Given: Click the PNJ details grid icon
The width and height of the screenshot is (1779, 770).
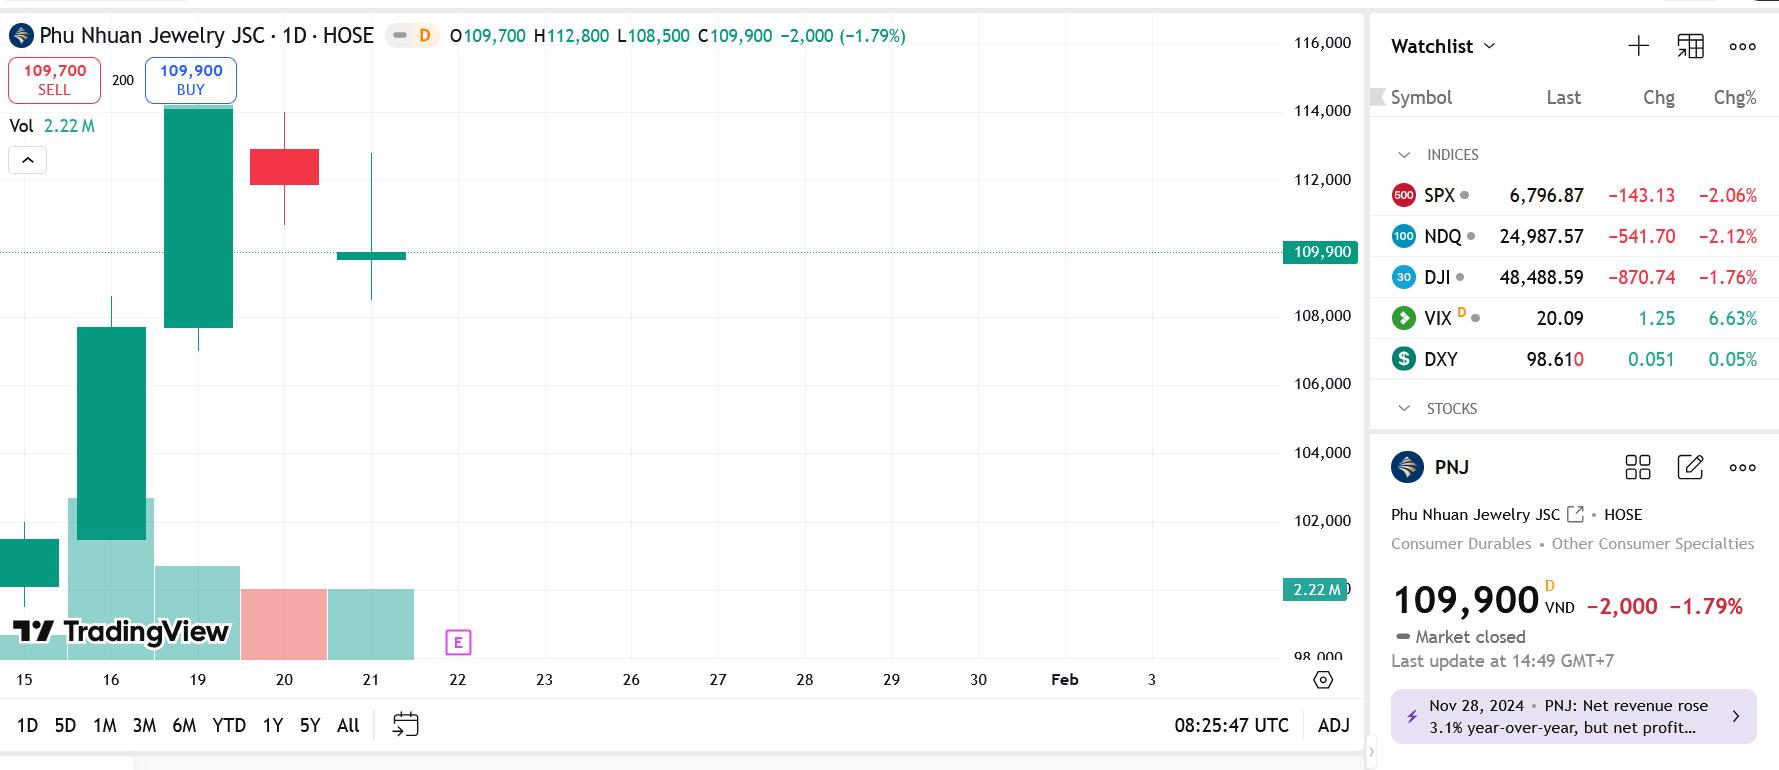Looking at the screenshot, I should [x=1638, y=467].
